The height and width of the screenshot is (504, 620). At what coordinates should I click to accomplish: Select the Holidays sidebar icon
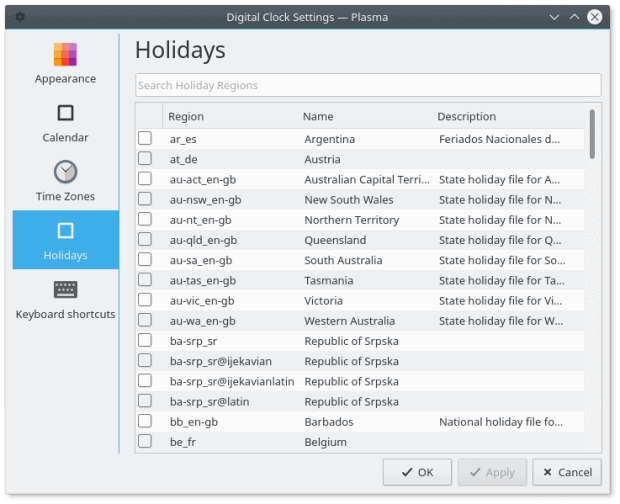(65, 232)
